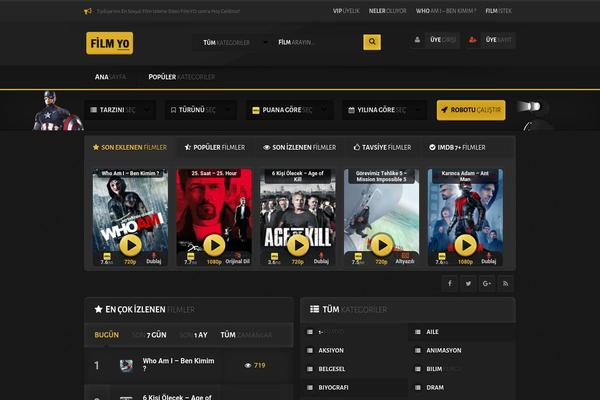
Task: Click the list icon next to BİLİM
Action: click(x=418, y=369)
